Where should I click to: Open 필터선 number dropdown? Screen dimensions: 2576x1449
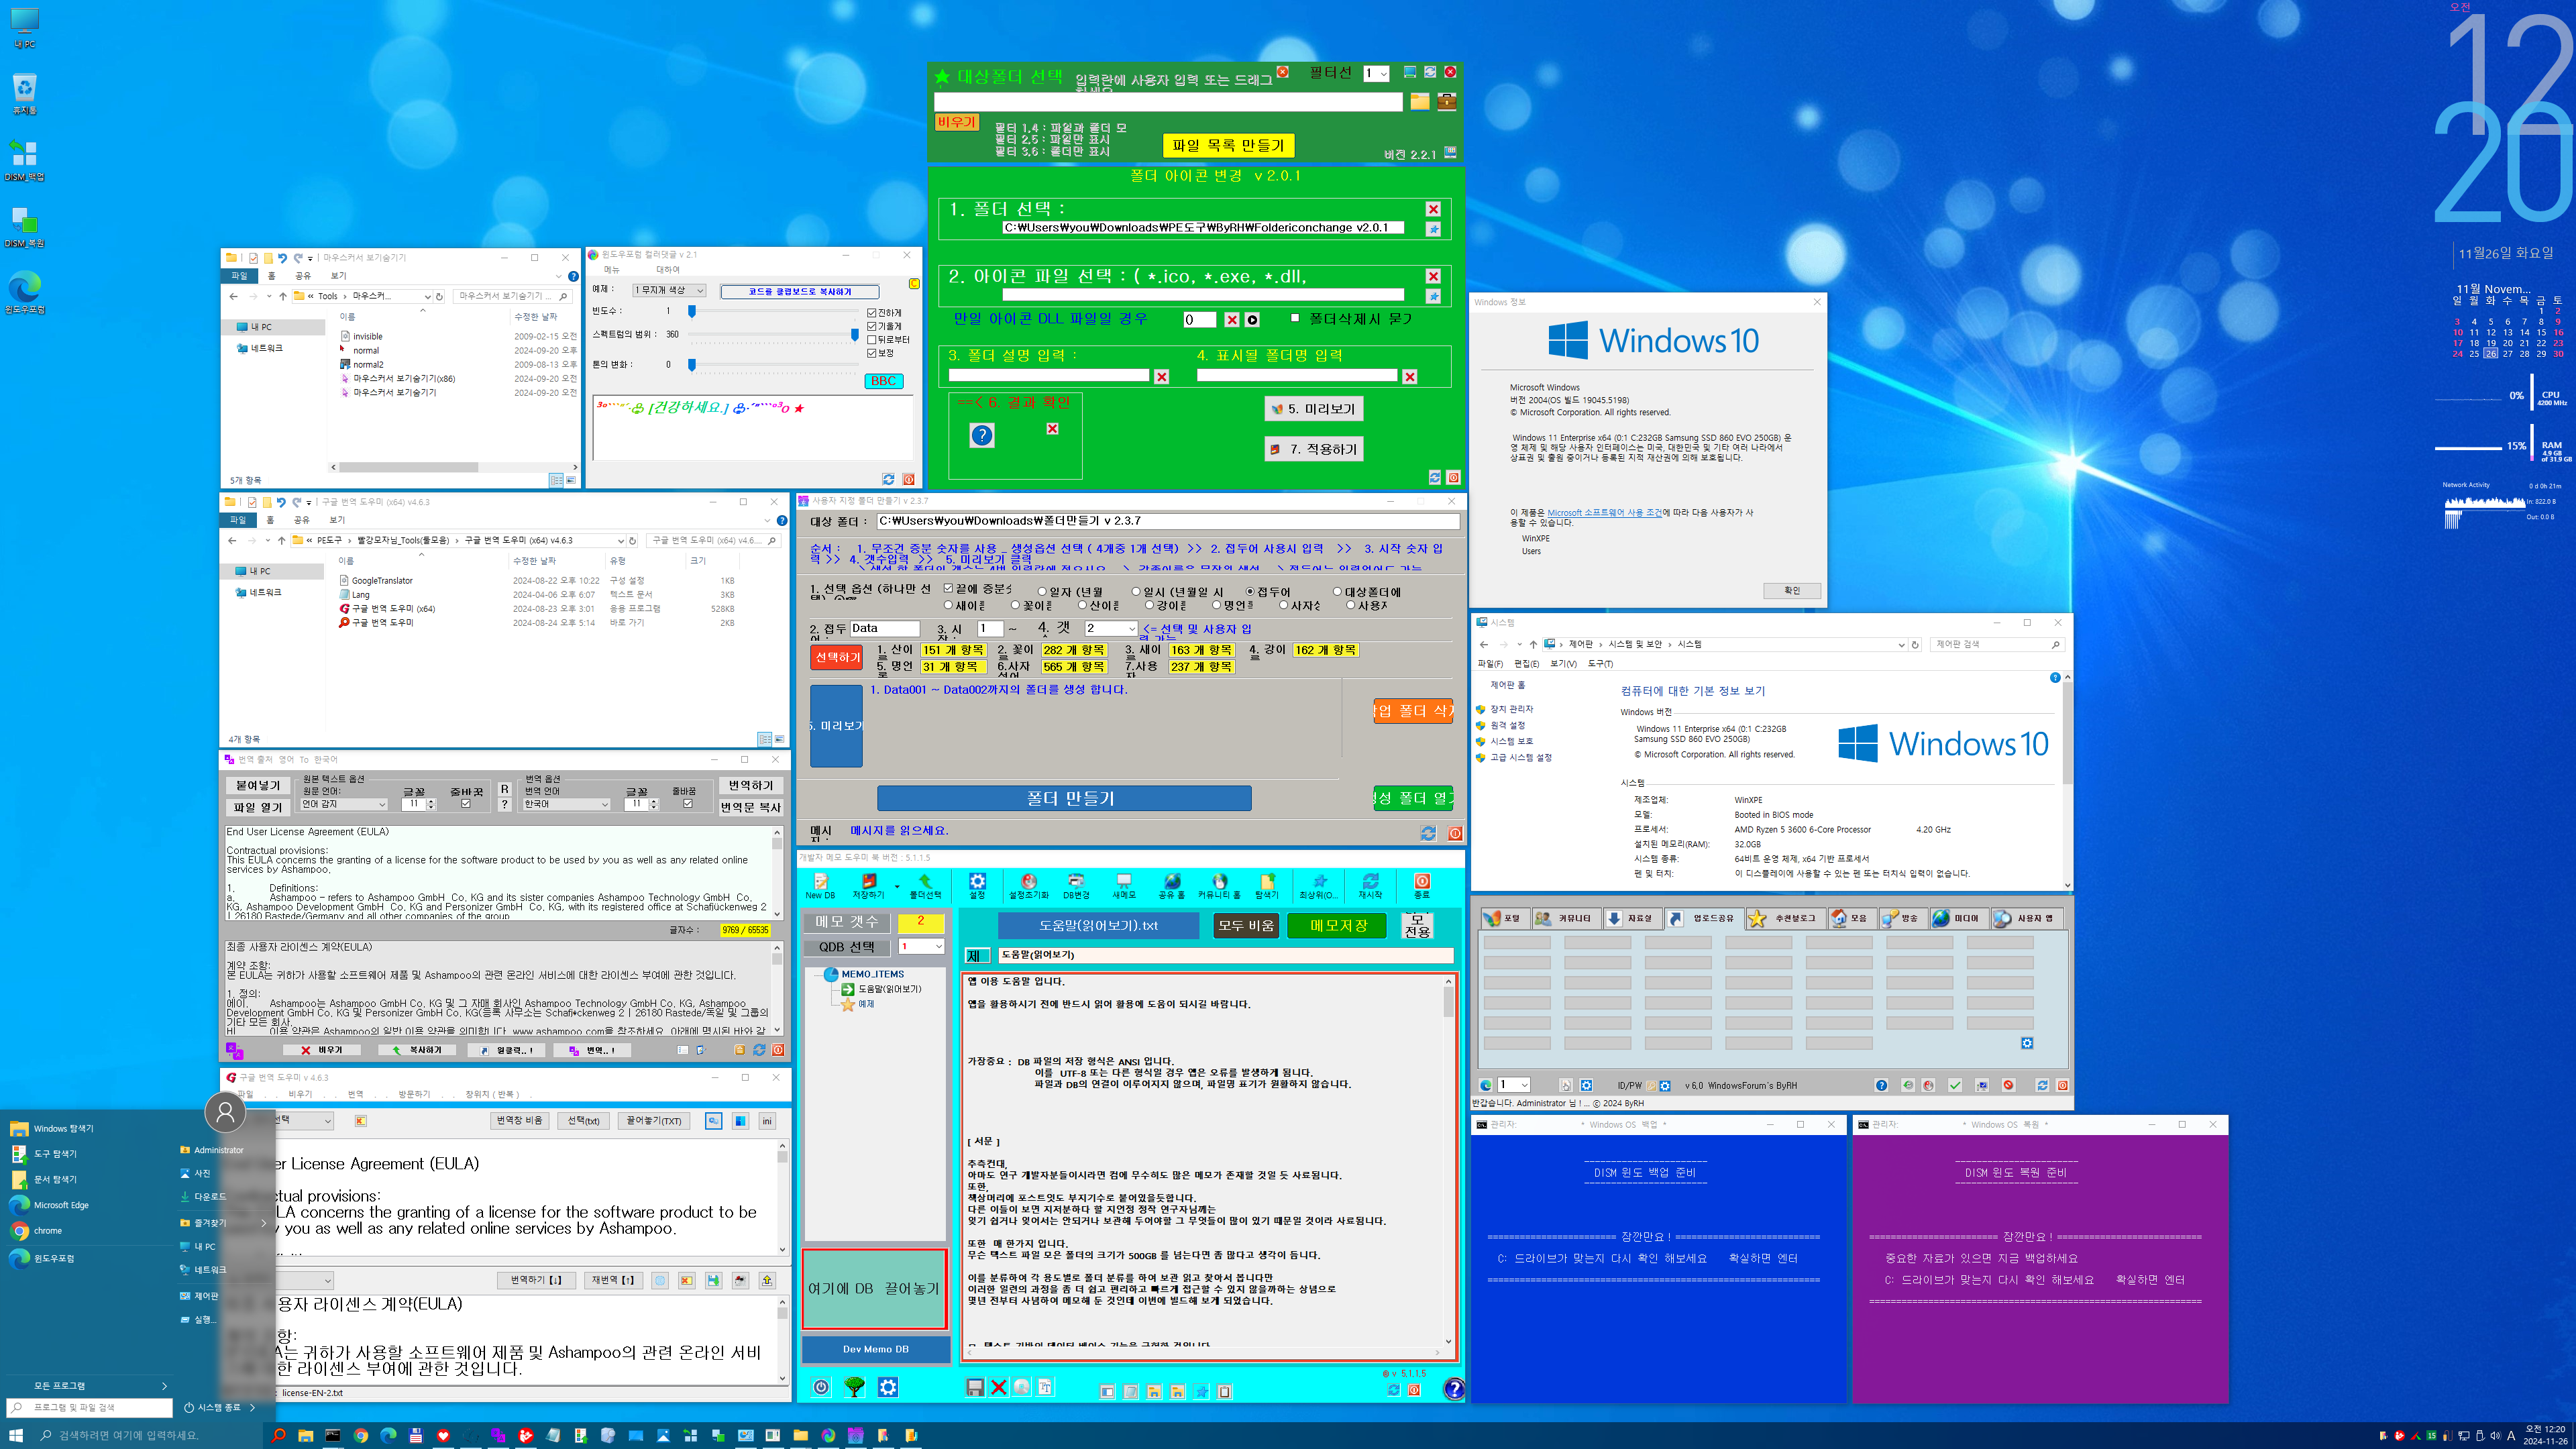[x=1376, y=73]
